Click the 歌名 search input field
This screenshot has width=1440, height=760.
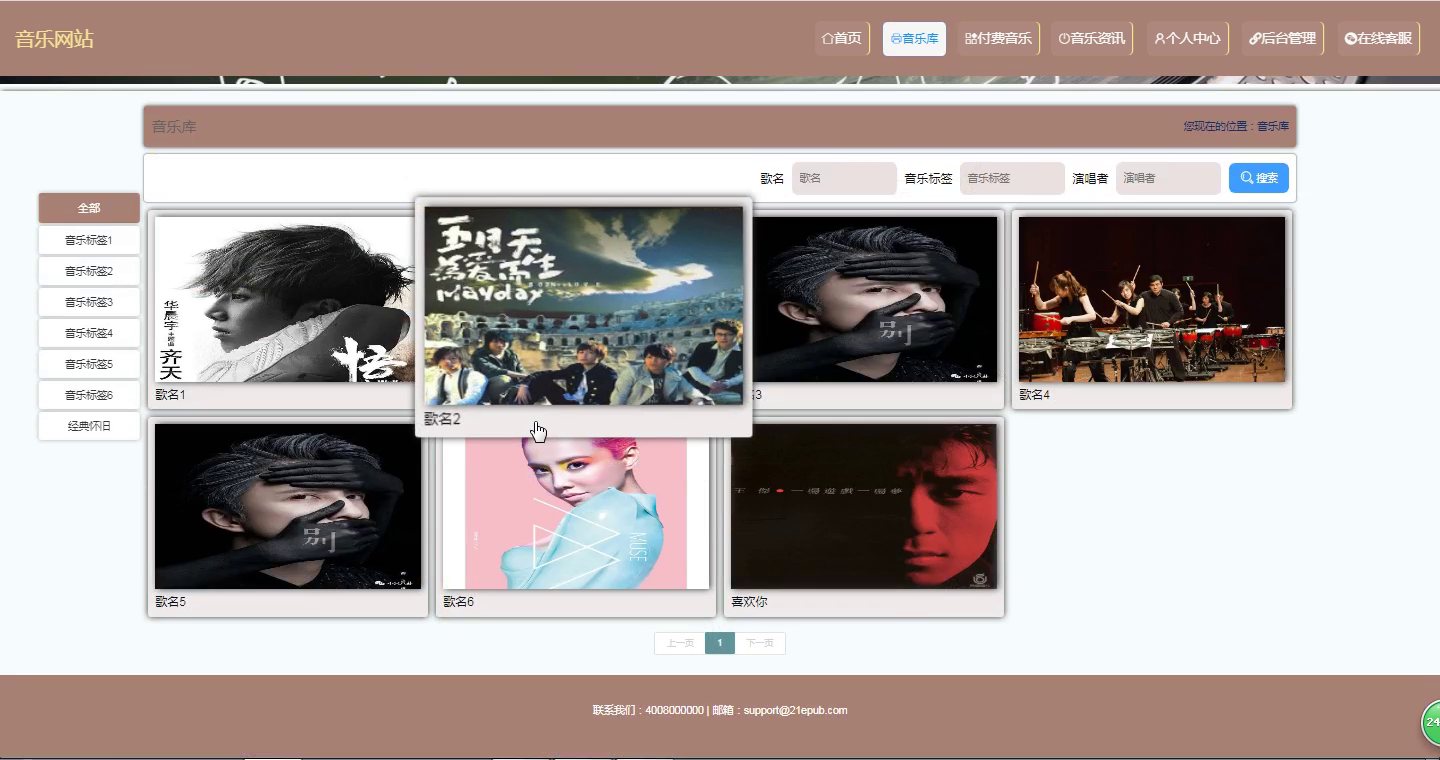[844, 178]
